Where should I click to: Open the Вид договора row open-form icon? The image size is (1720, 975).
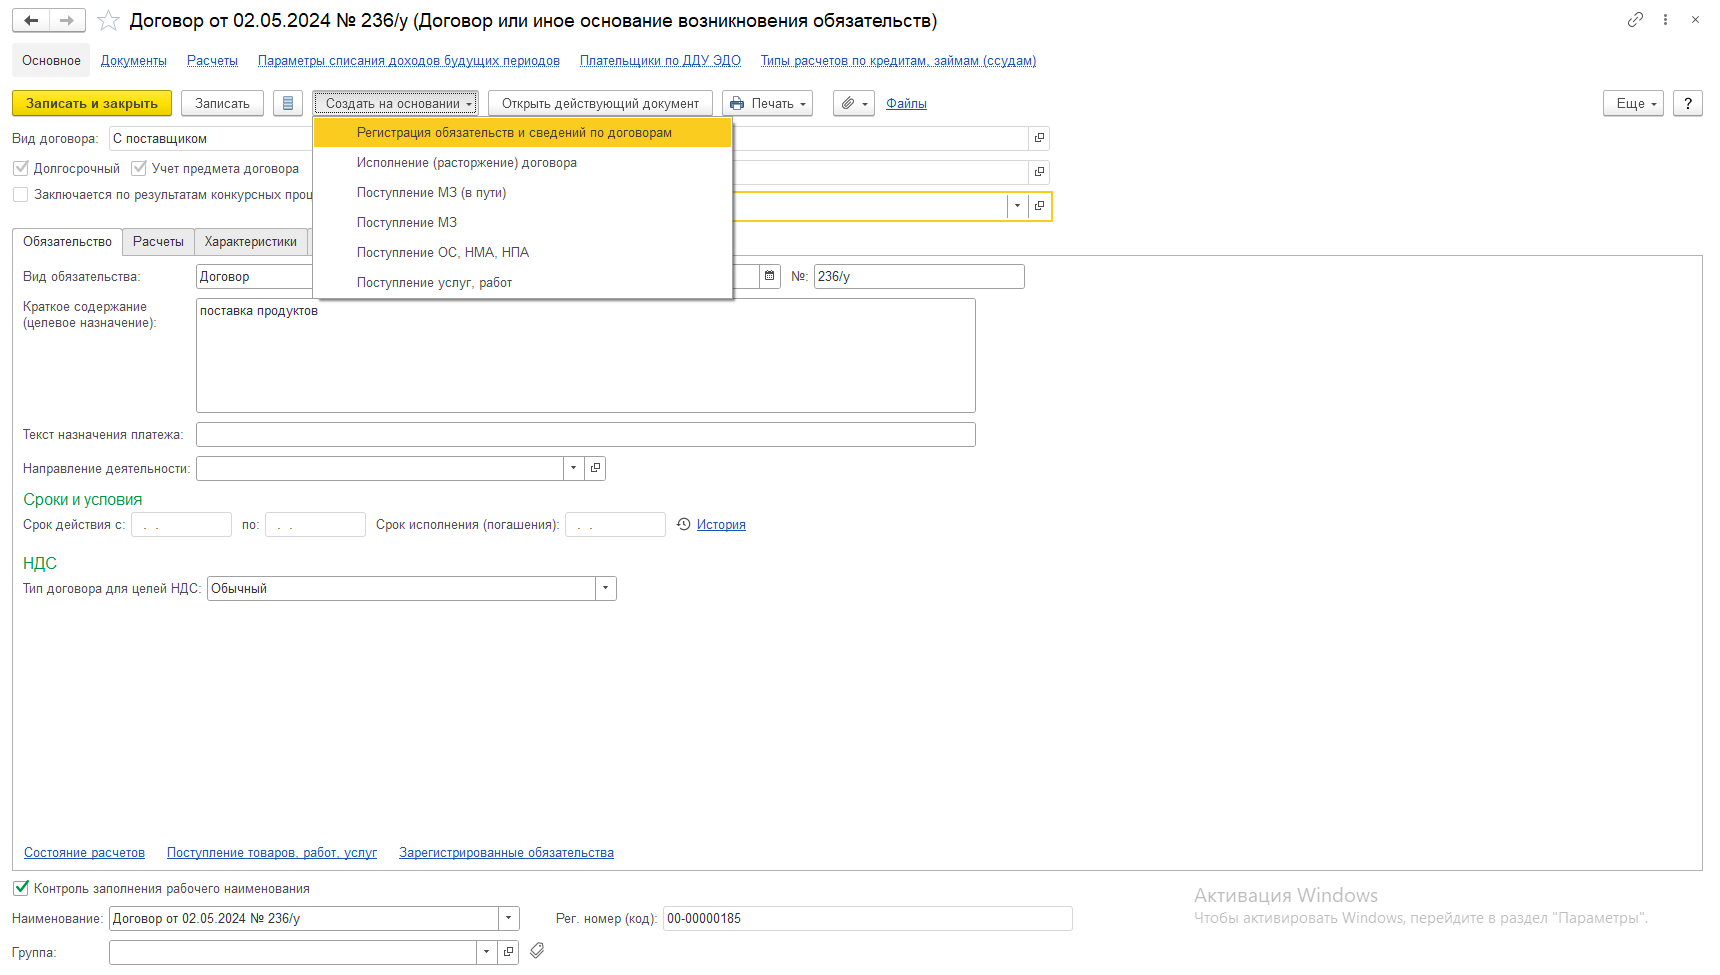[x=1039, y=138]
